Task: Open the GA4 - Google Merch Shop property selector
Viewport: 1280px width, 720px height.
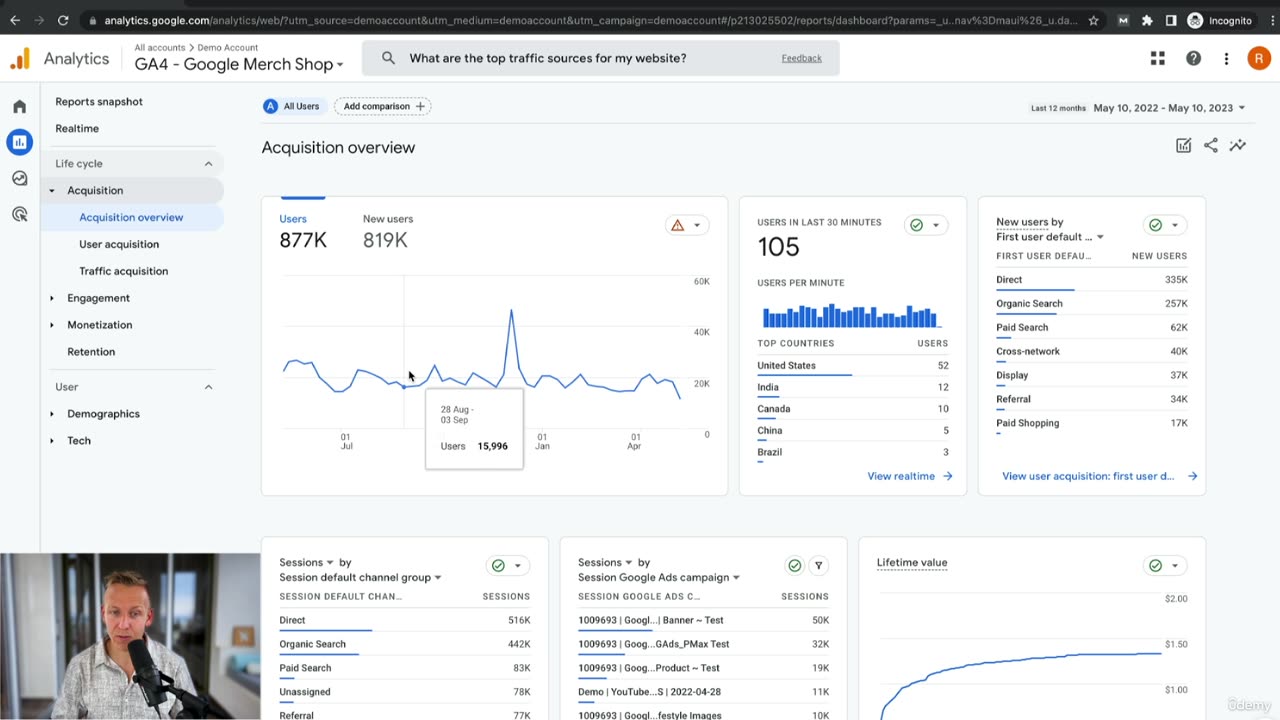Action: (x=239, y=64)
